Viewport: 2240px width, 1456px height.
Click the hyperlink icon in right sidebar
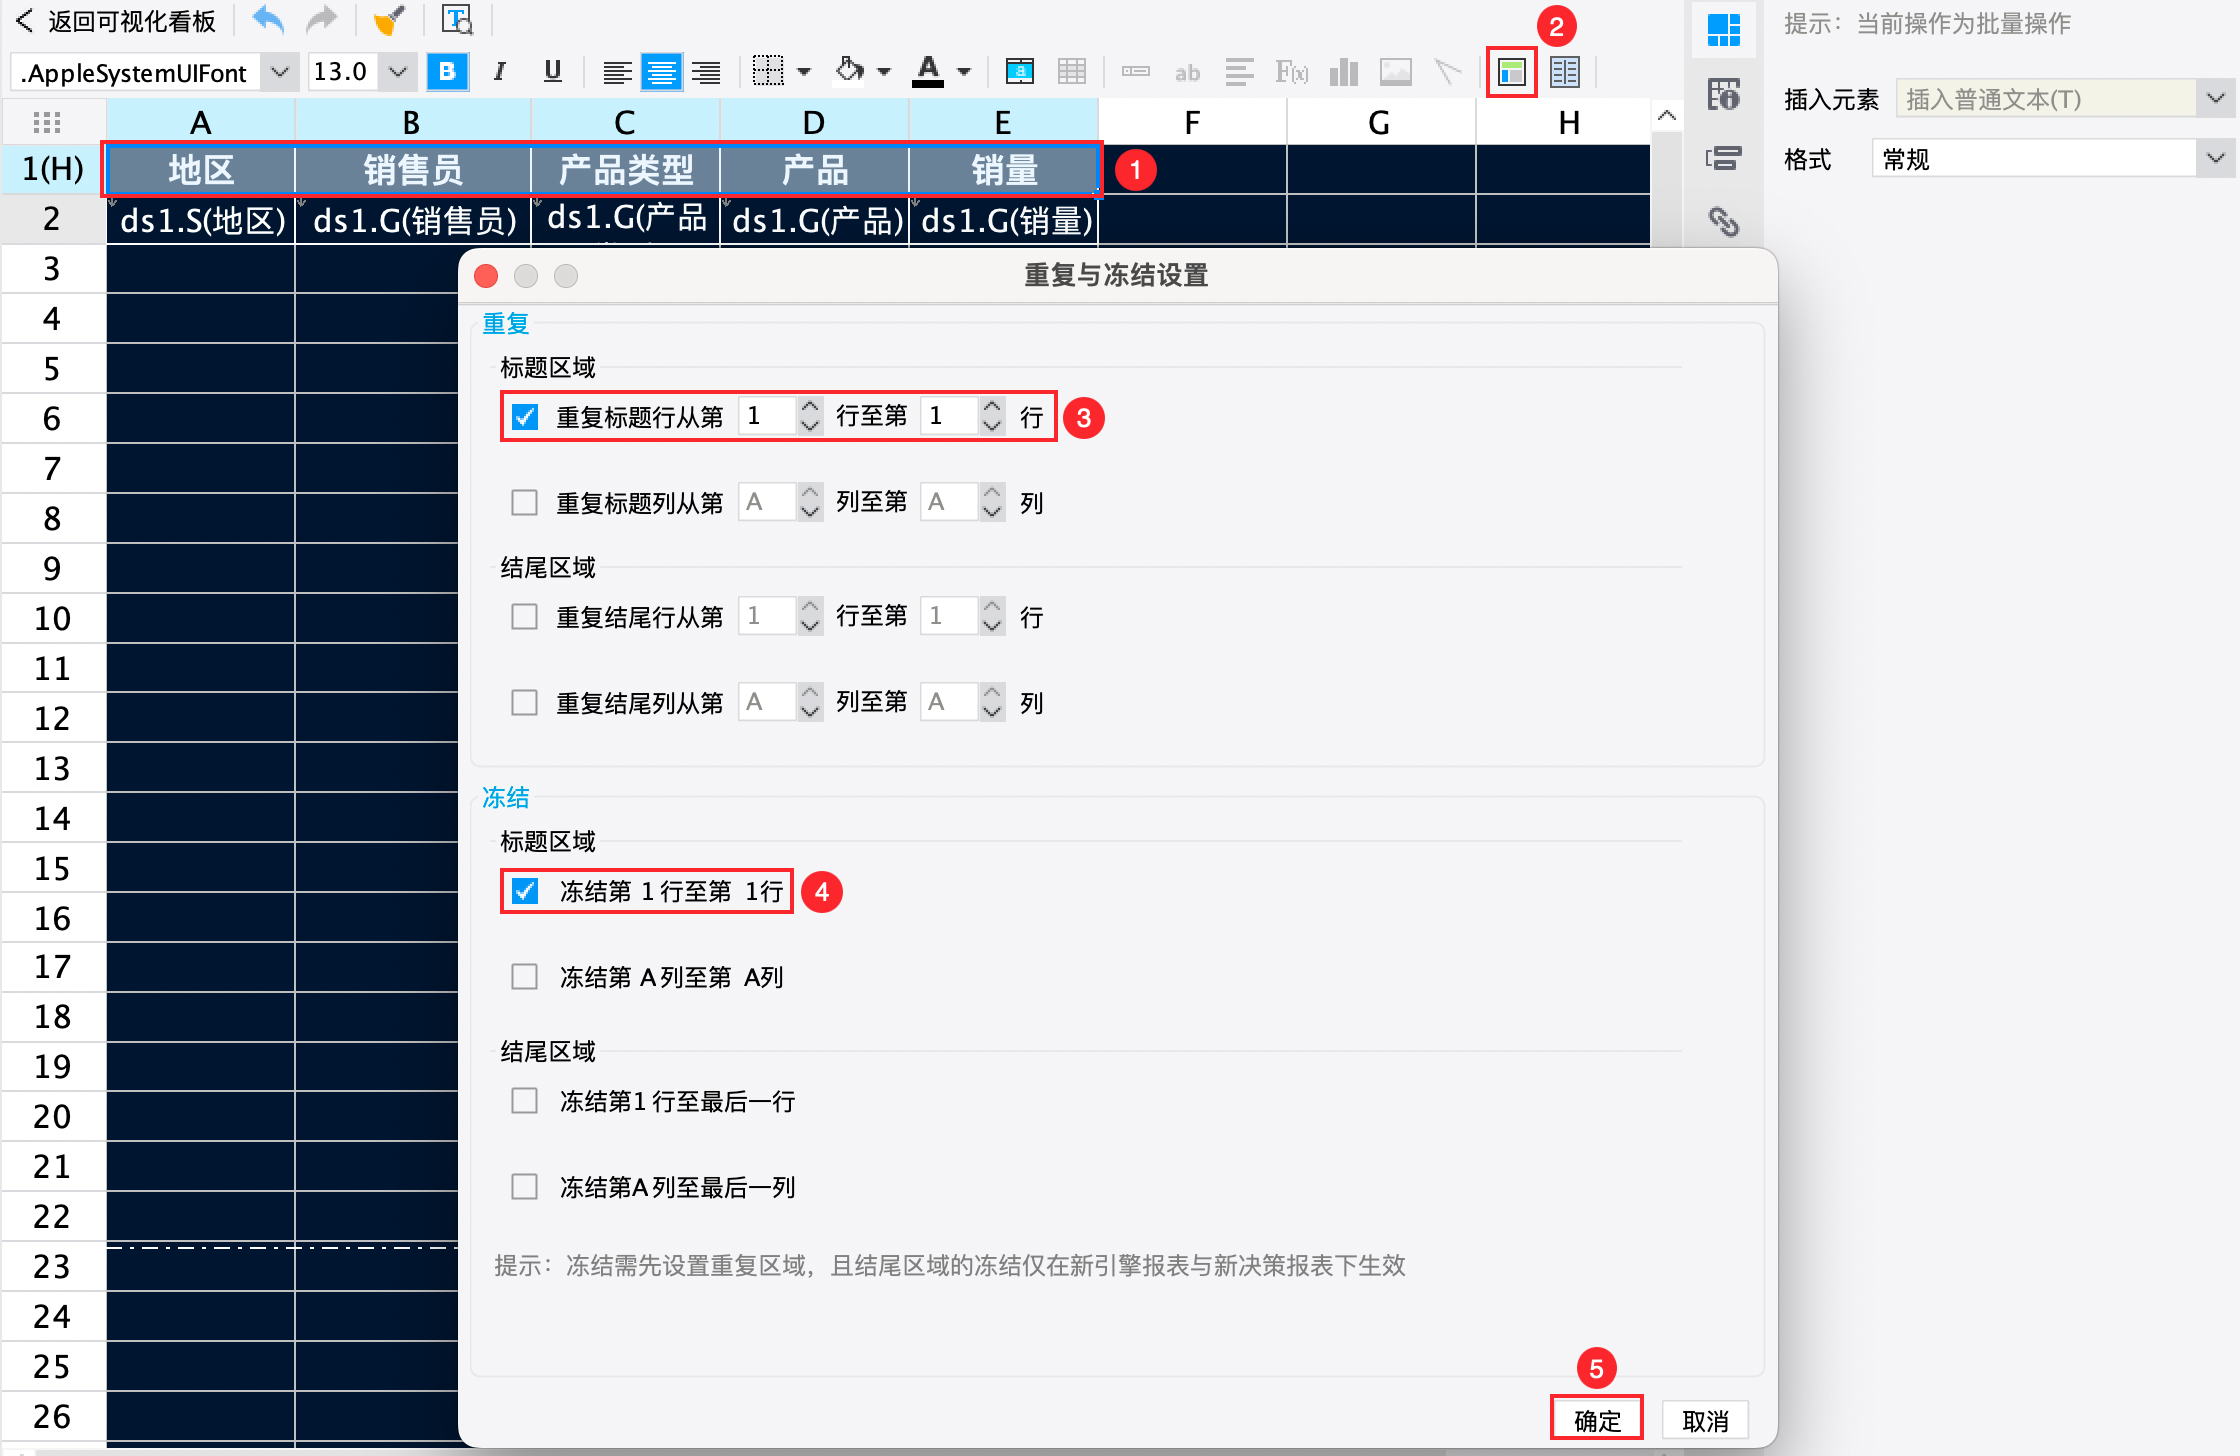point(1724,222)
